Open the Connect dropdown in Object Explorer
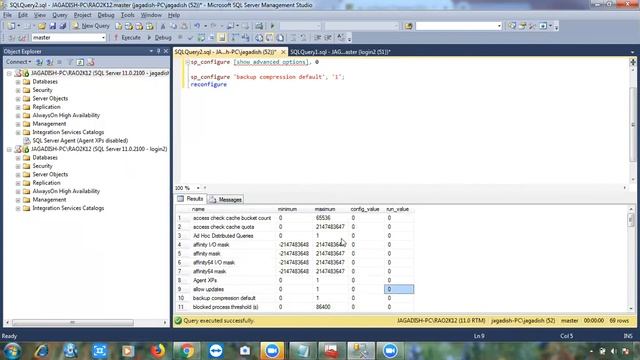Image resolution: width=640 pixels, height=360 pixels. pyautogui.click(x=18, y=62)
